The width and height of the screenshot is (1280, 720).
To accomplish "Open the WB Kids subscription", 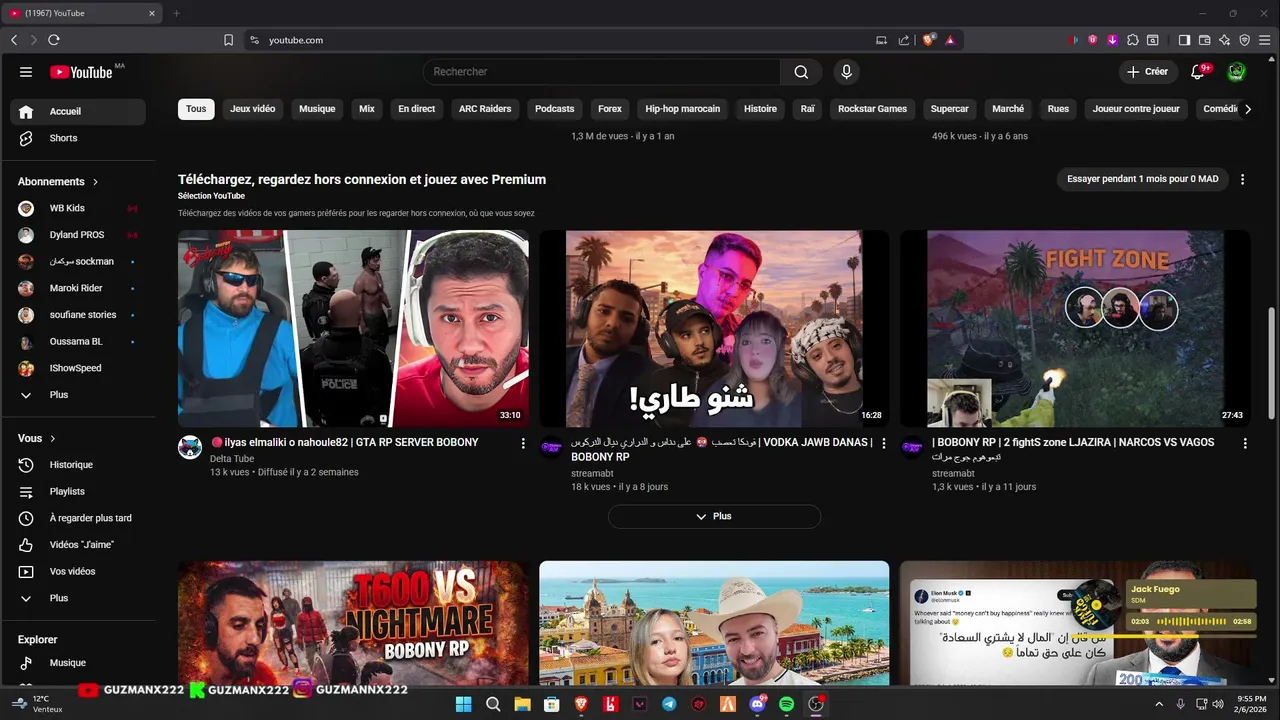I will point(78,208).
